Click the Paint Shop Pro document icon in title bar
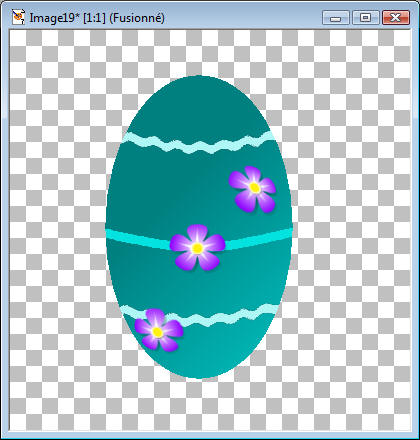Image resolution: width=420 pixels, height=440 pixels. pyautogui.click(x=18, y=17)
